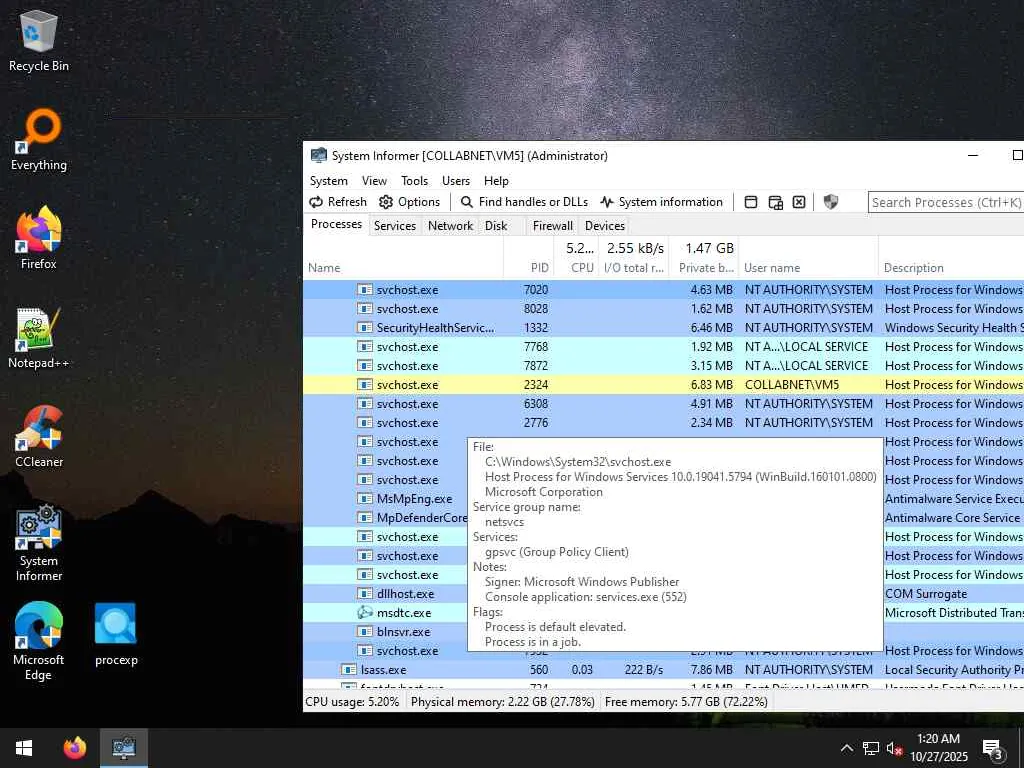Viewport: 1024px width, 768px height.
Task: Switch to the Firewall tab
Action: (552, 226)
